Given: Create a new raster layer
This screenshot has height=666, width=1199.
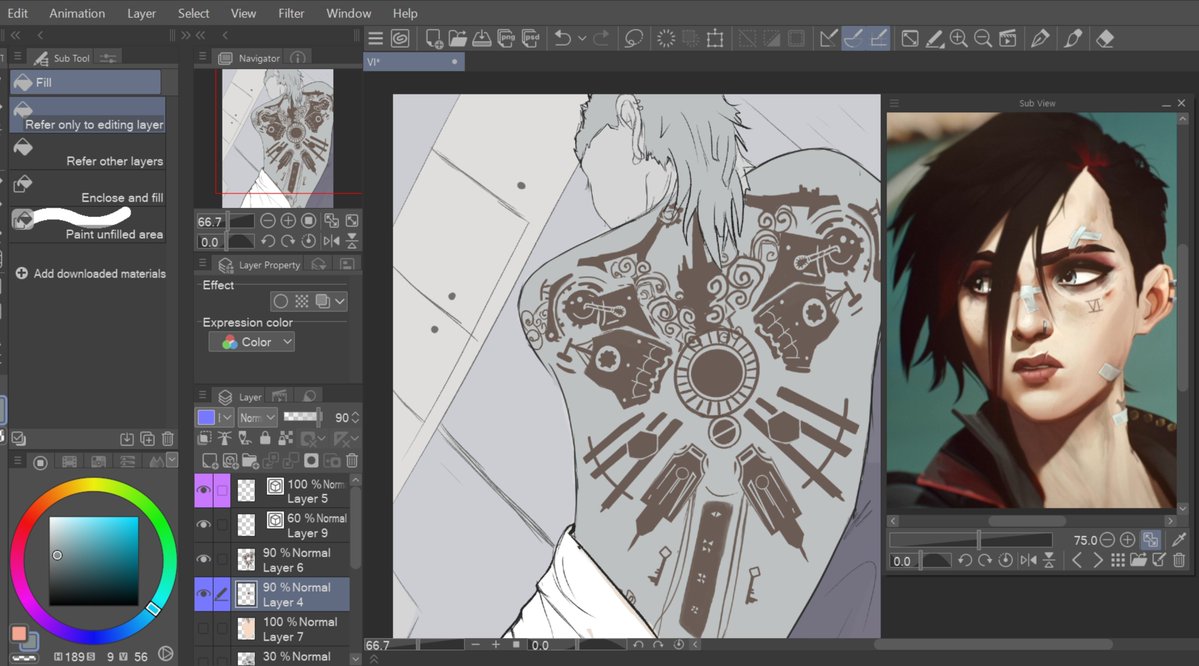Looking at the screenshot, I should coord(210,460).
